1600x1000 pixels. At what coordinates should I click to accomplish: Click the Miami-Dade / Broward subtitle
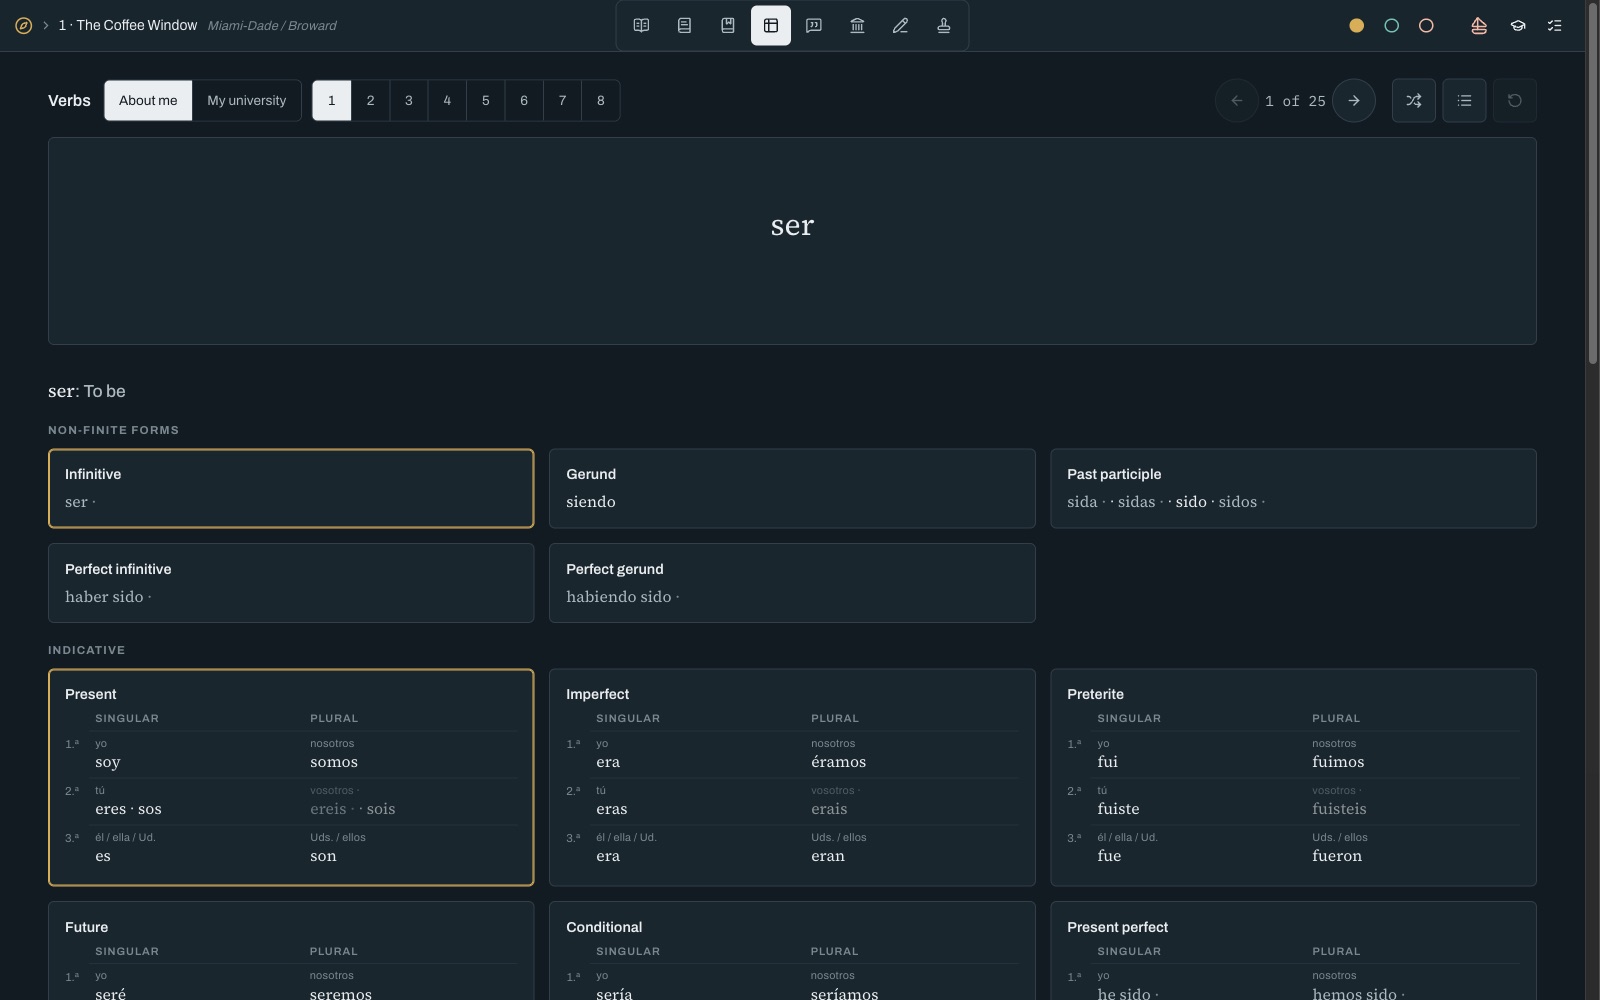[x=272, y=26]
